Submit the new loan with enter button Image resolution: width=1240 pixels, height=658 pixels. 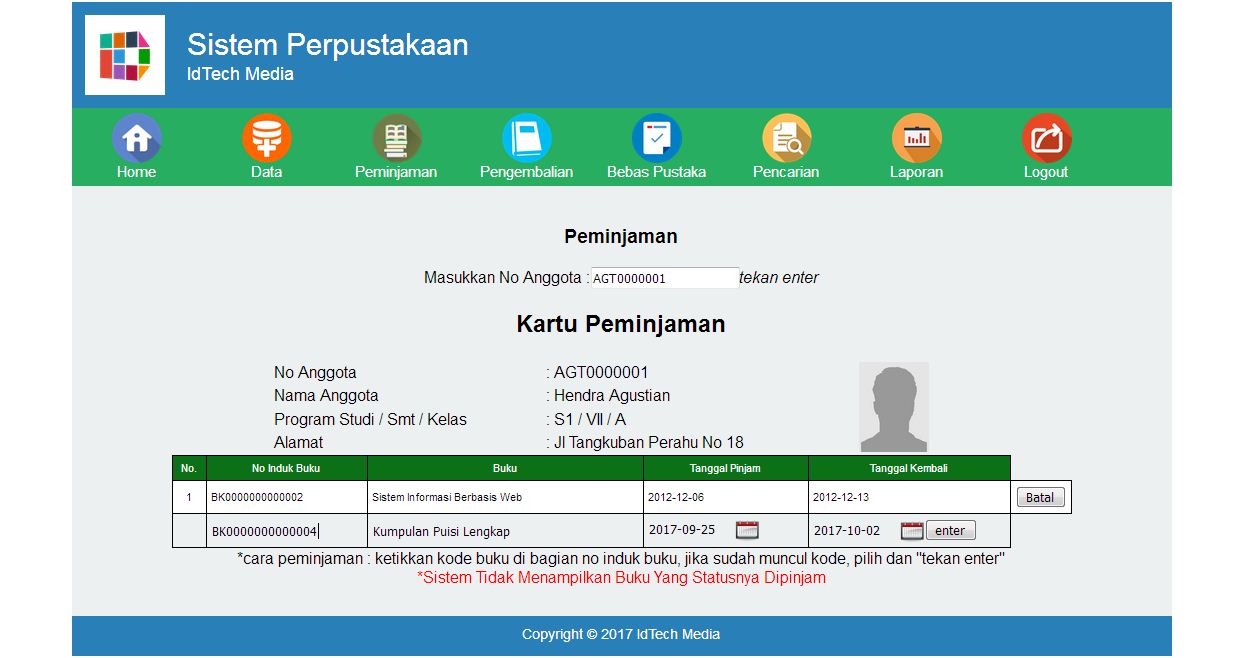(x=950, y=531)
